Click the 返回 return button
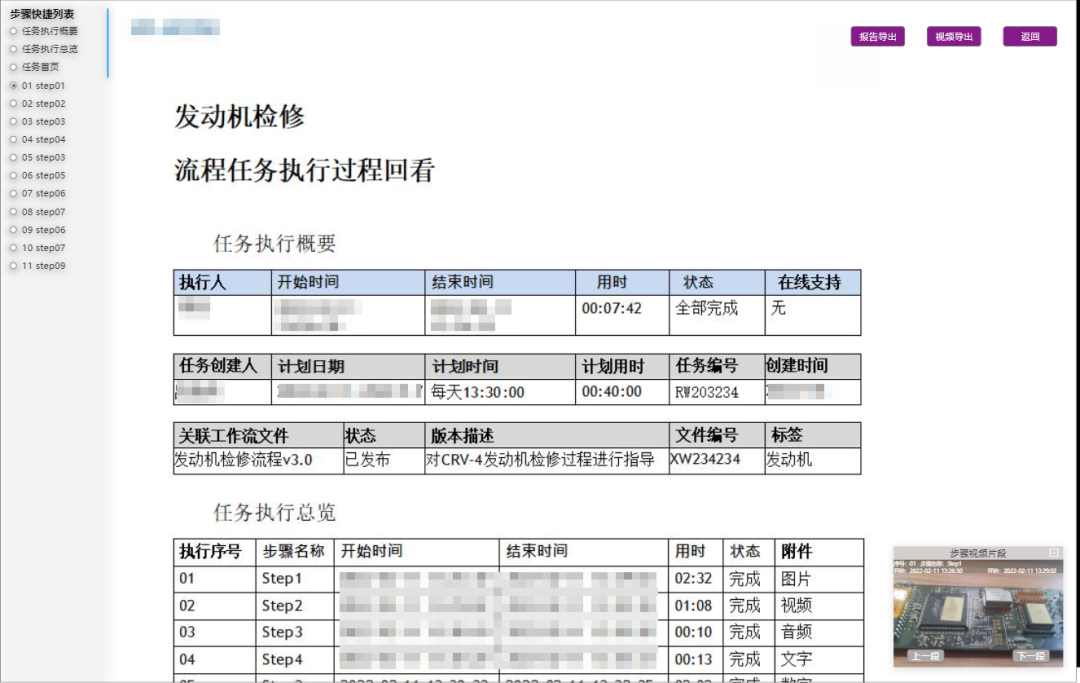1080x683 pixels. point(1029,36)
